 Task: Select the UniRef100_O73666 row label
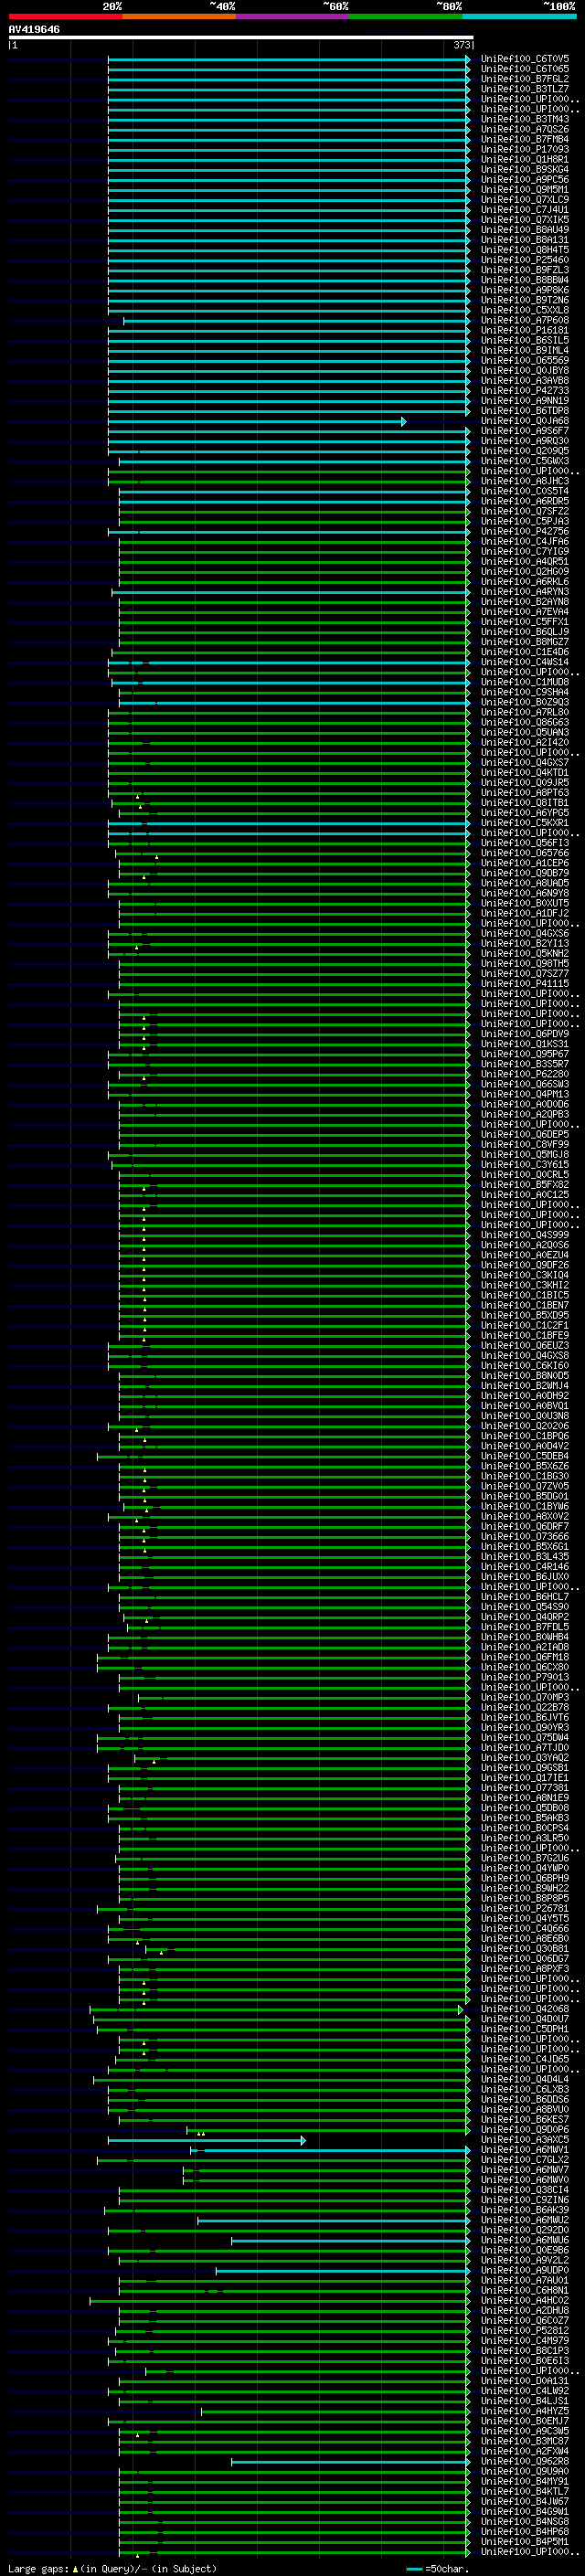[525, 1536]
